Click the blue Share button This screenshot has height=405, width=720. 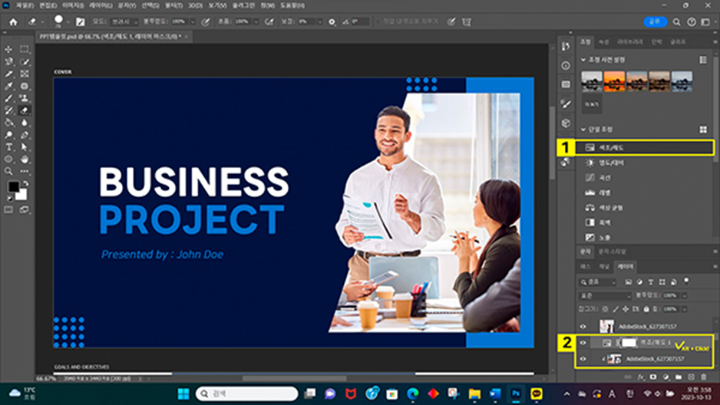(657, 20)
